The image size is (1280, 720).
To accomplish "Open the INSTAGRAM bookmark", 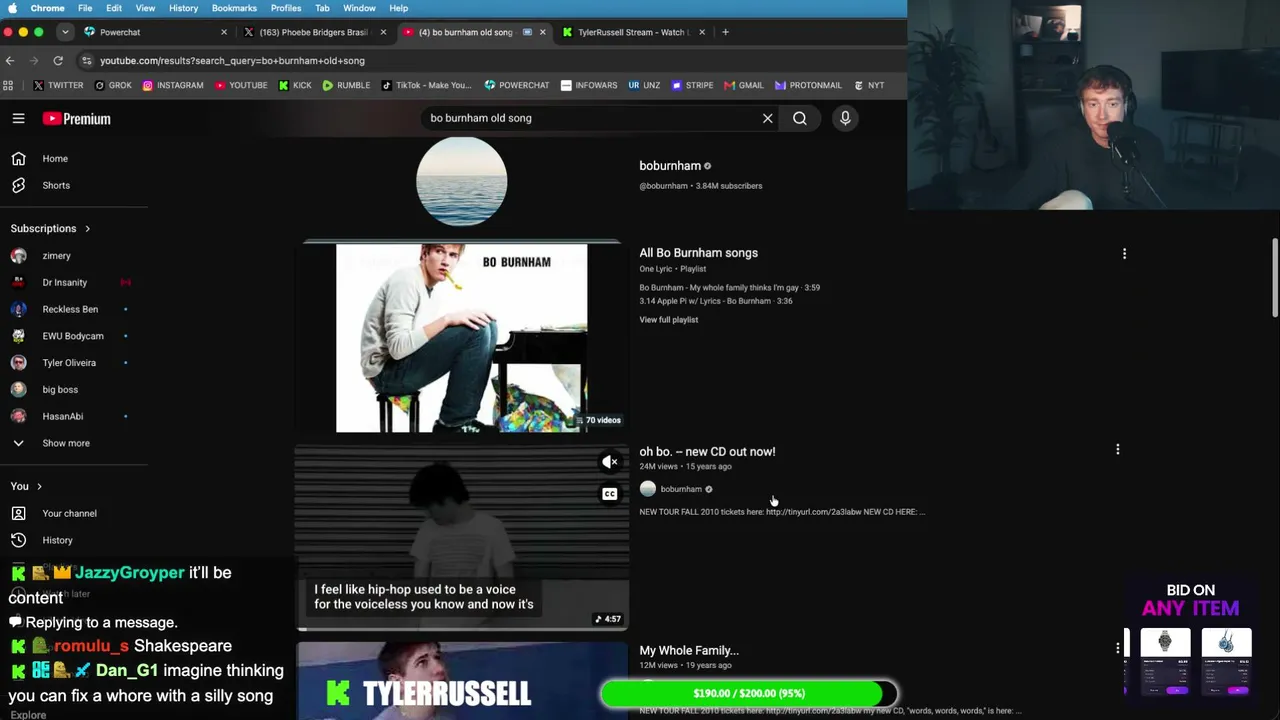I will point(173,85).
